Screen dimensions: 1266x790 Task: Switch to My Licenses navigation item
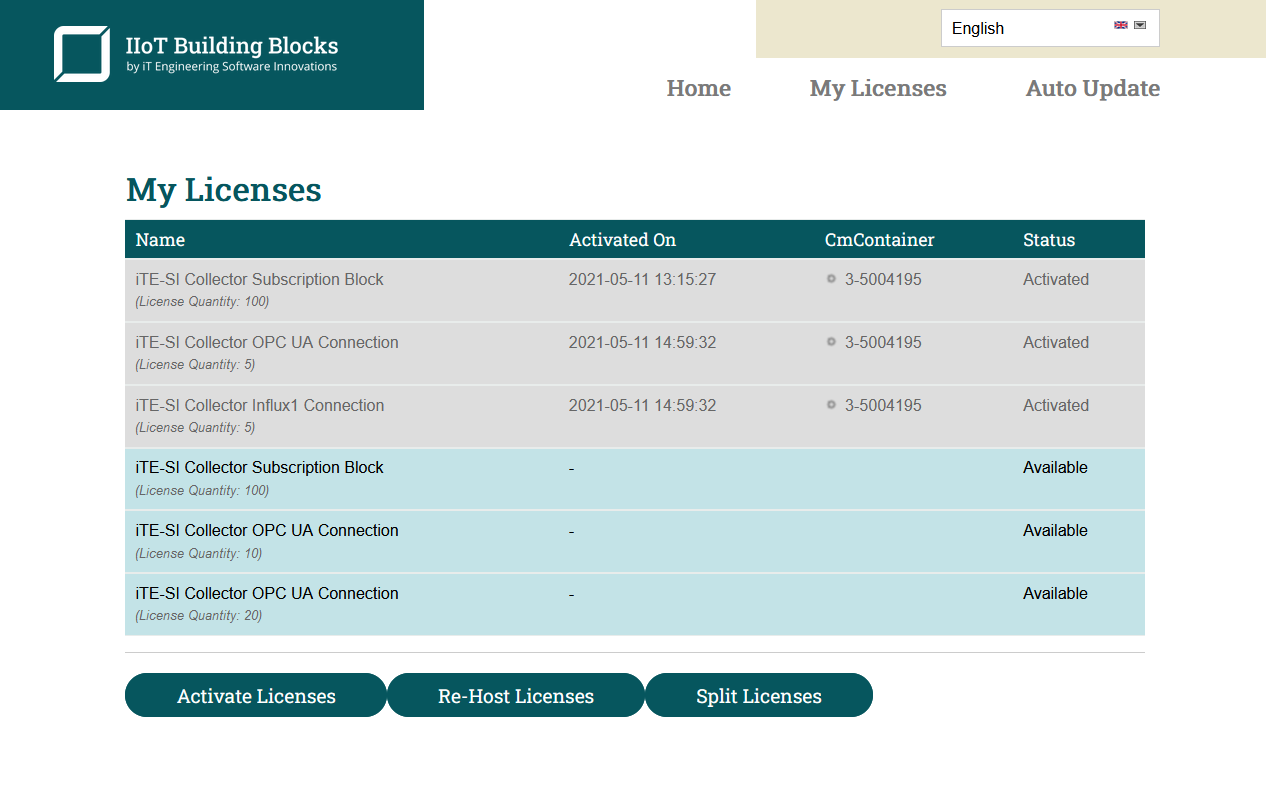878,88
